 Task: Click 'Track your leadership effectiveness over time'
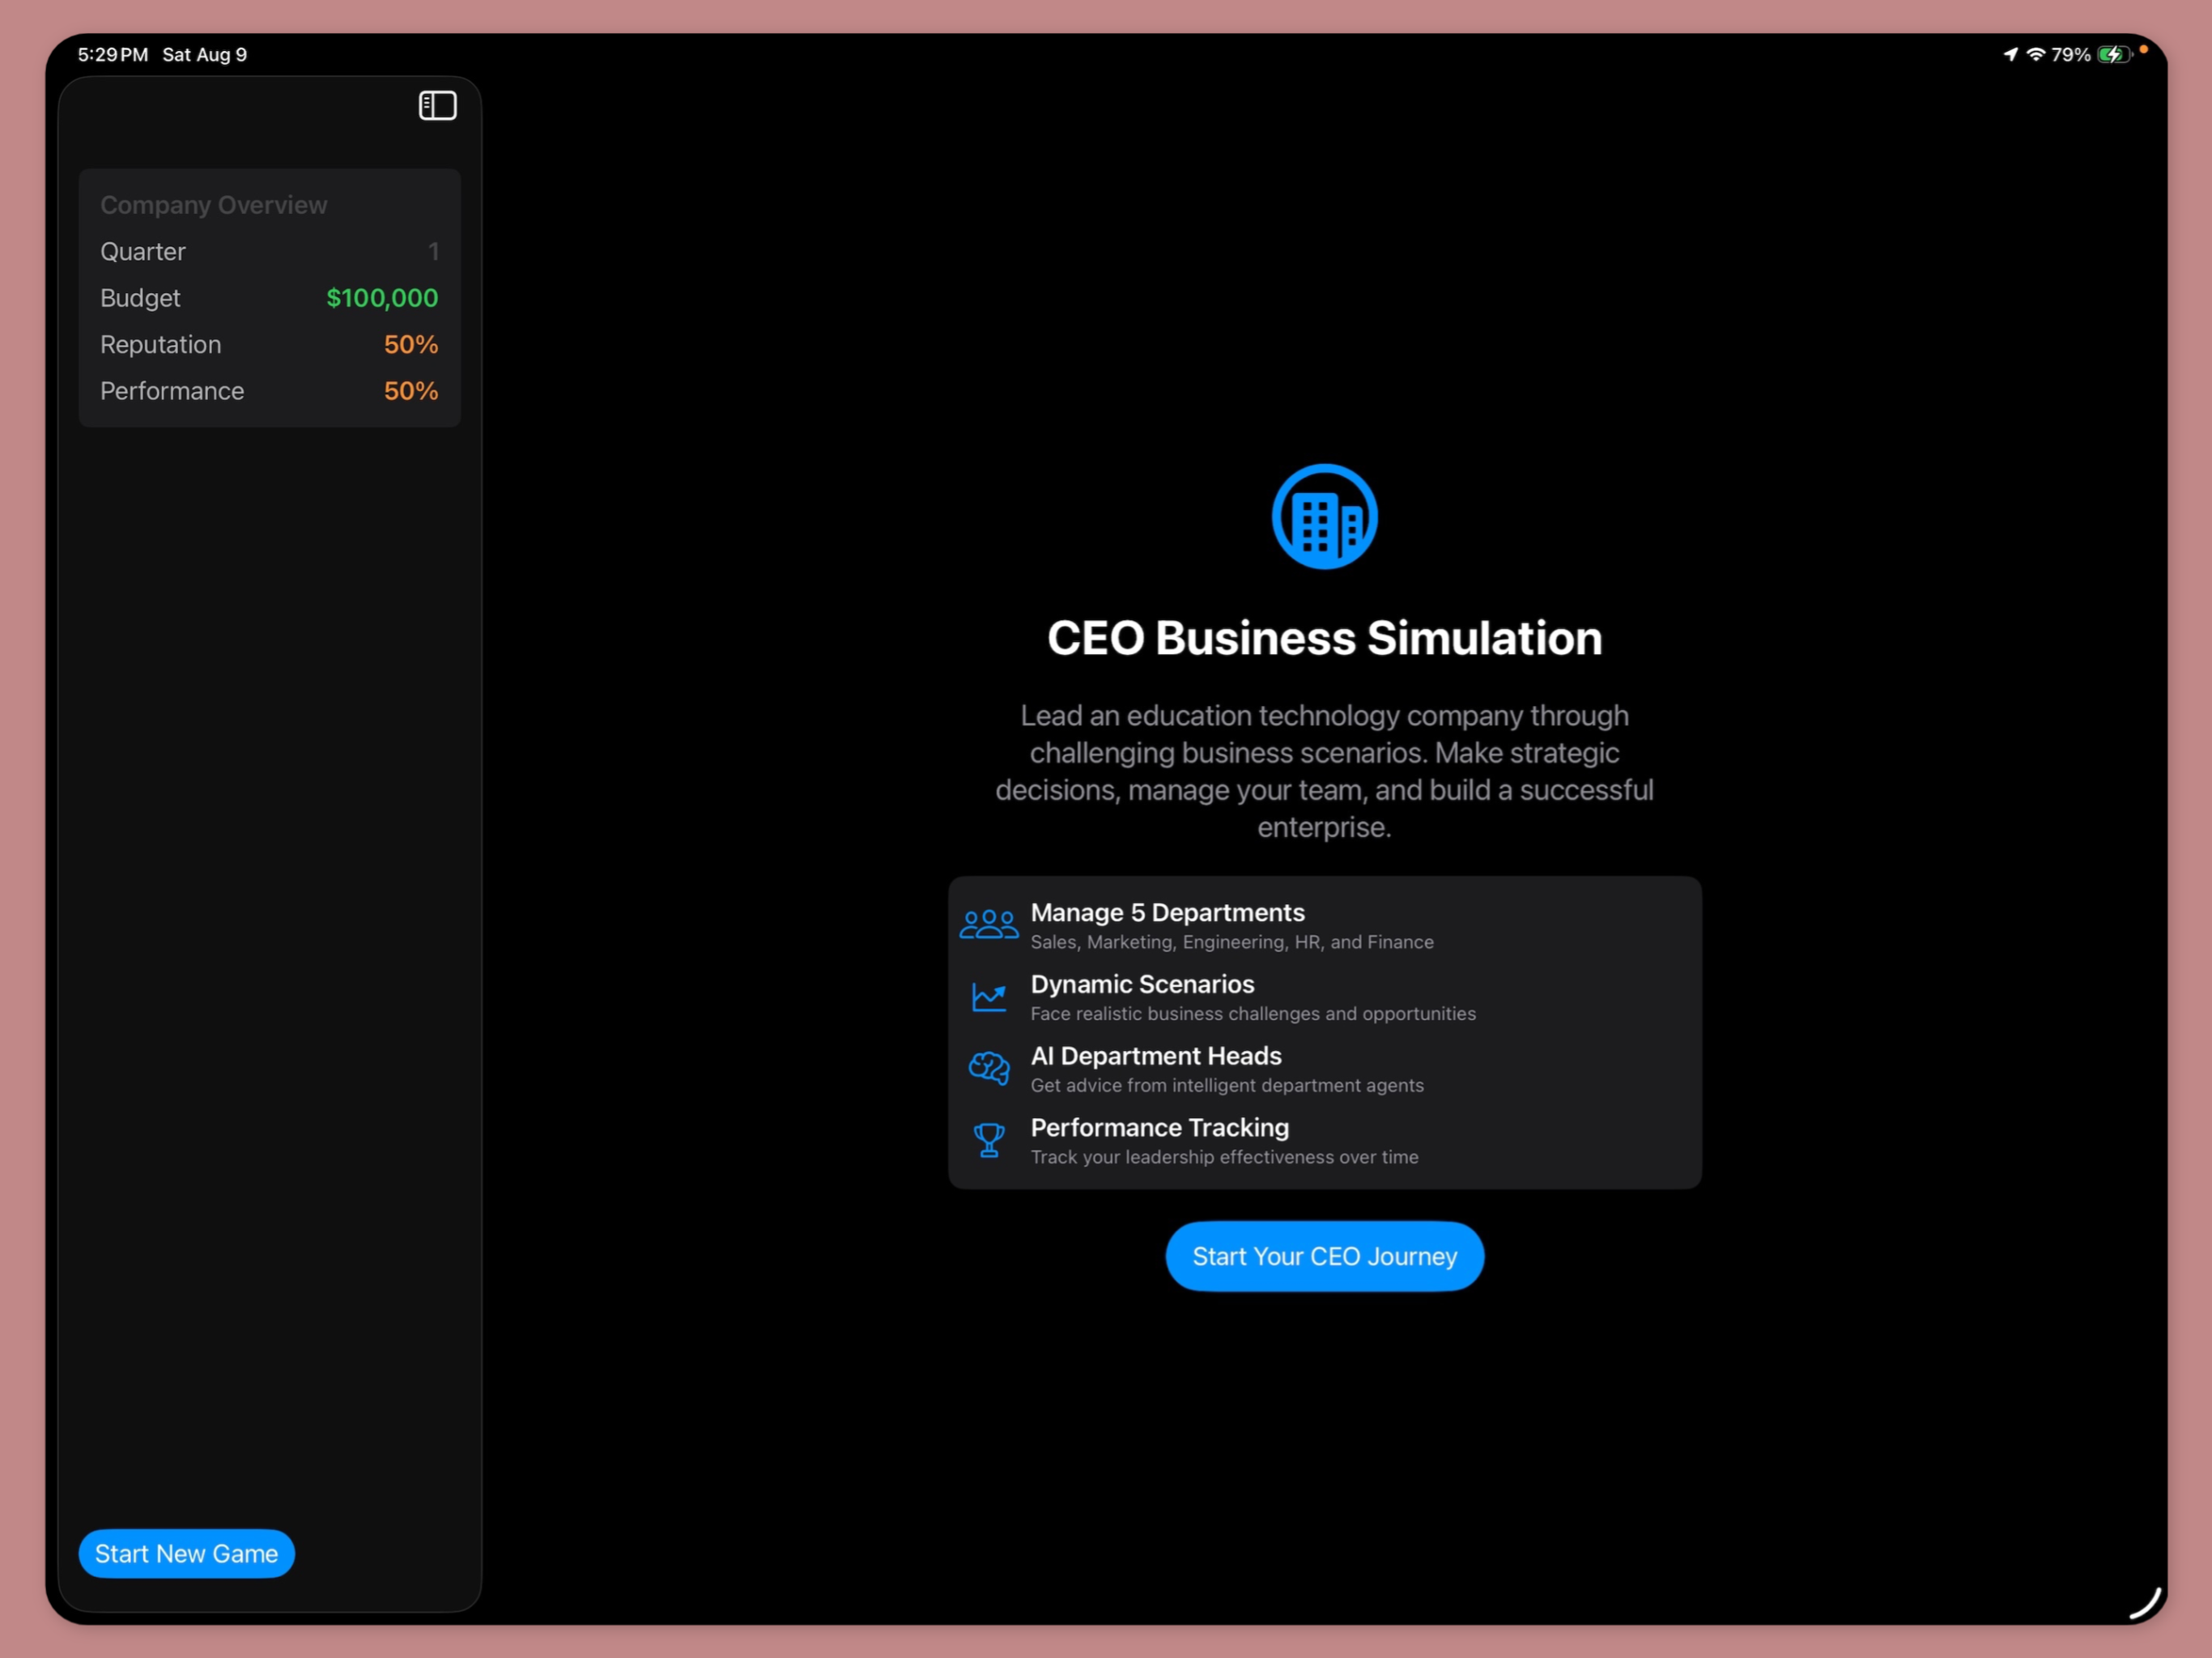(x=1224, y=1157)
